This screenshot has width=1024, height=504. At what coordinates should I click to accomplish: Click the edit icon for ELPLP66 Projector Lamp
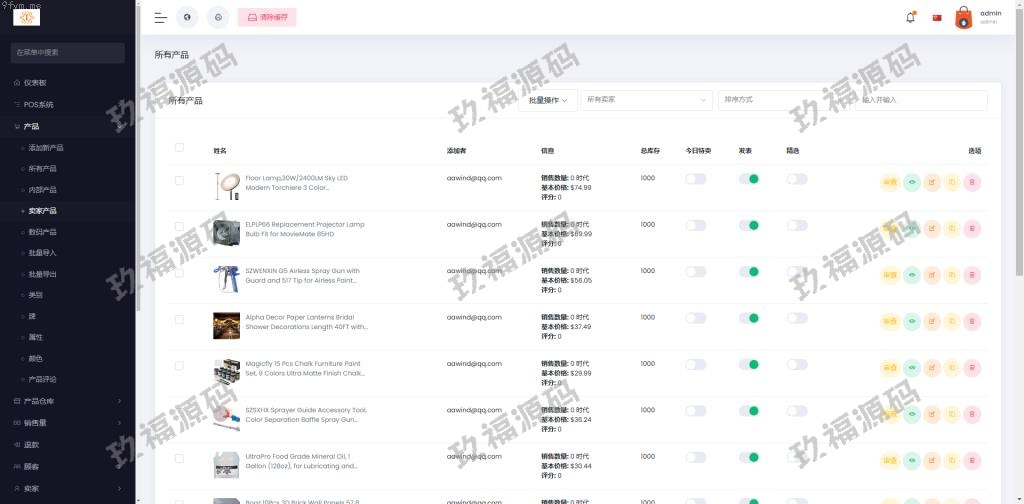932,228
